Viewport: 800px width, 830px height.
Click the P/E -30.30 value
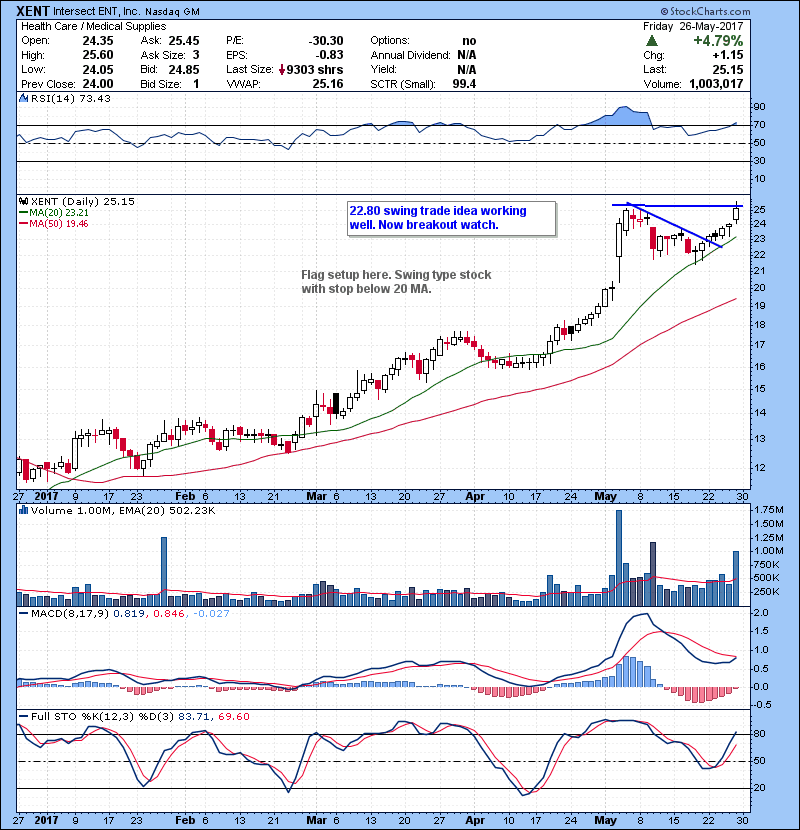326,41
